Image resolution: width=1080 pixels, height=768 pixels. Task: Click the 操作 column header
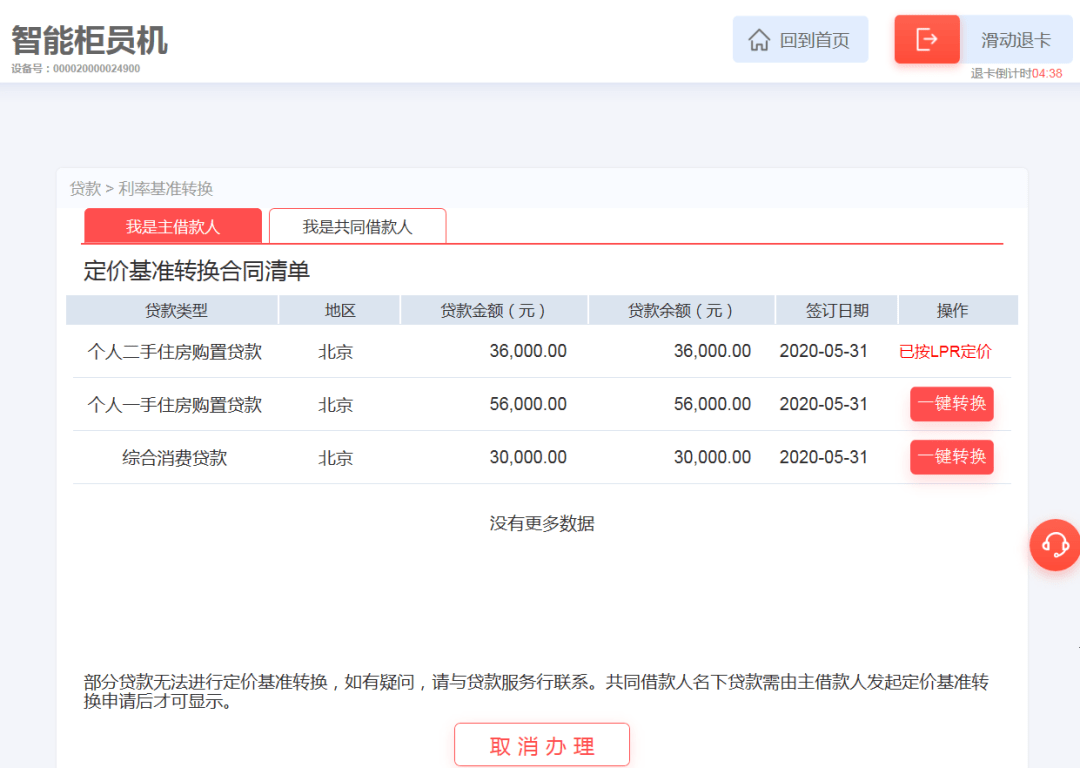[953, 310]
